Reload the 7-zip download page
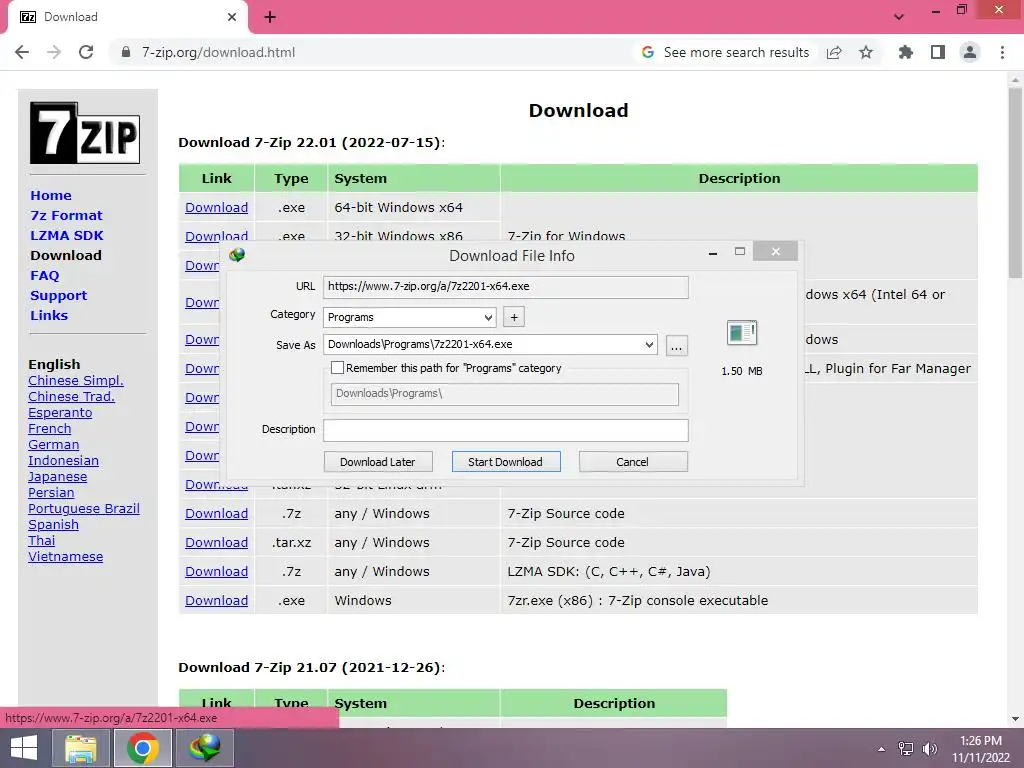The height and width of the screenshot is (768, 1024). (x=86, y=52)
